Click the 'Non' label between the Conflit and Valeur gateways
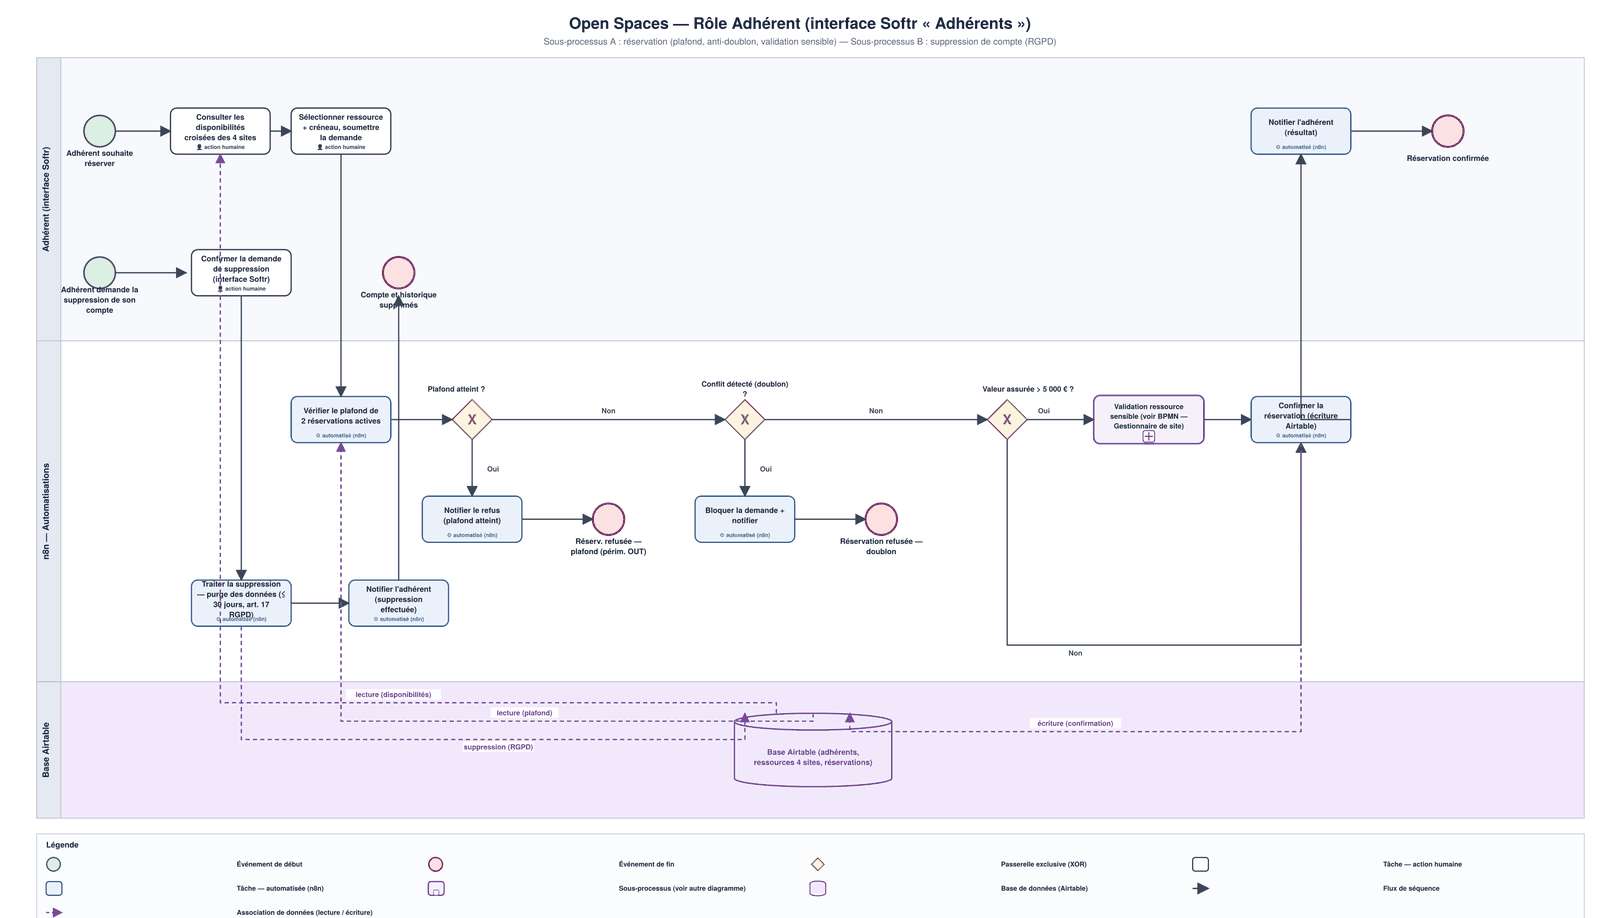 pos(876,411)
